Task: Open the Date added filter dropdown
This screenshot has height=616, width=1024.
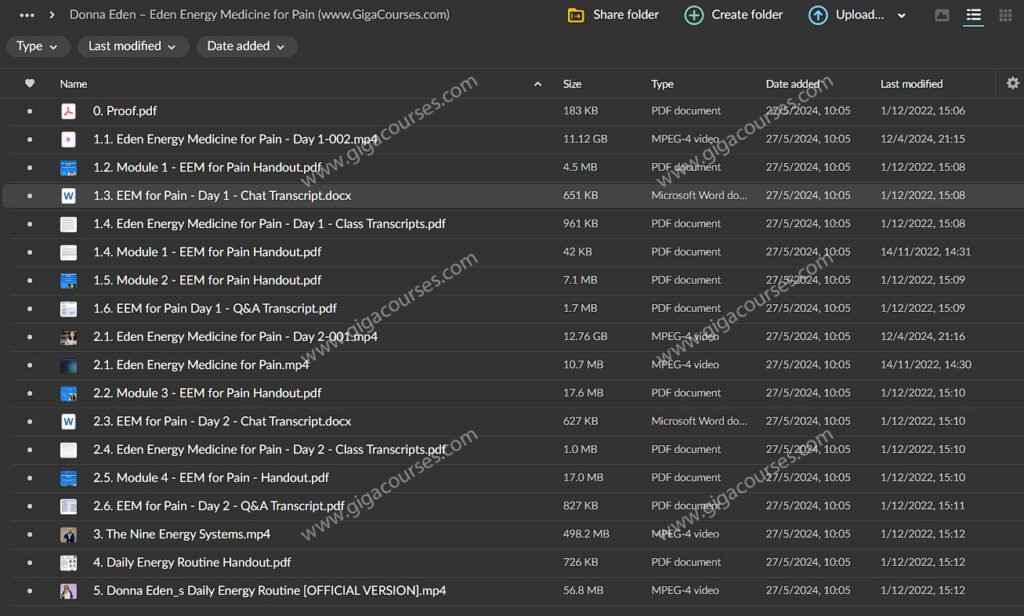Action: 246,46
